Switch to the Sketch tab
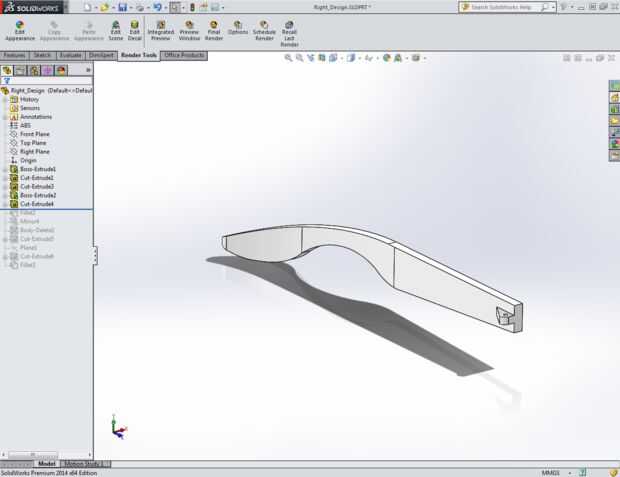Image resolution: width=620 pixels, height=477 pixels. (42, 55)
